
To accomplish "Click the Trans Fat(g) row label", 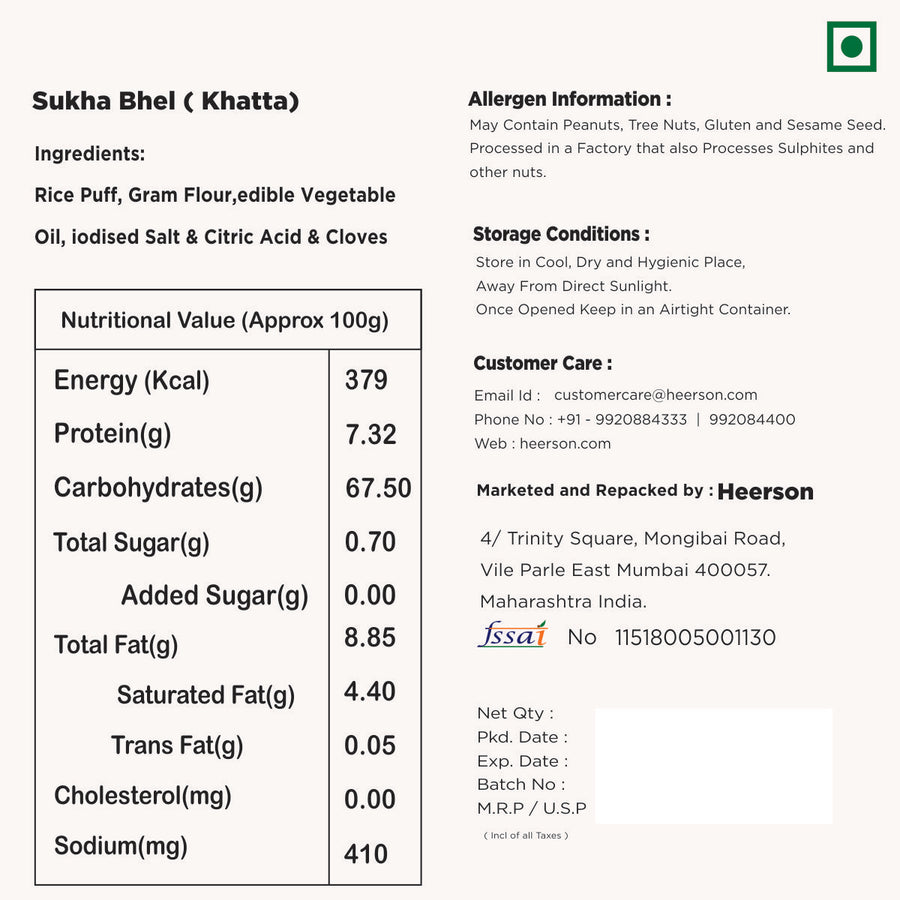I will pos(177,746).
